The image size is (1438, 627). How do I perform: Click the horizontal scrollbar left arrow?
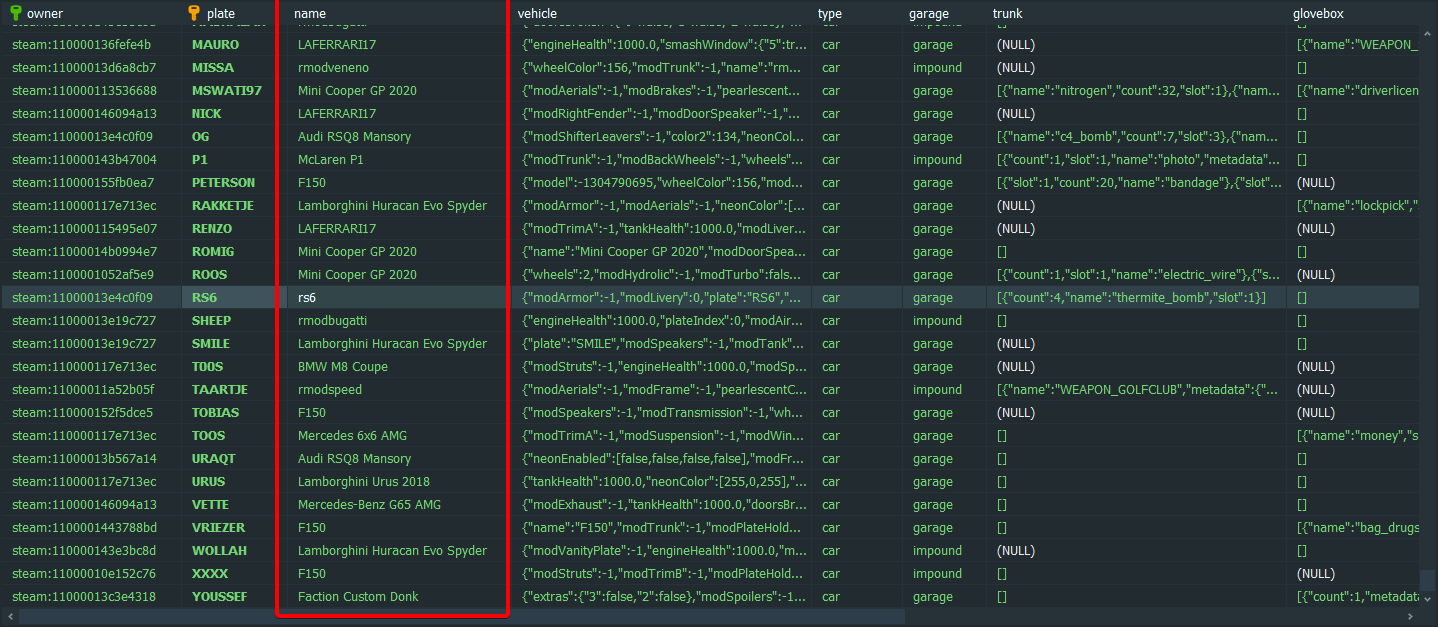pos(9,617)
